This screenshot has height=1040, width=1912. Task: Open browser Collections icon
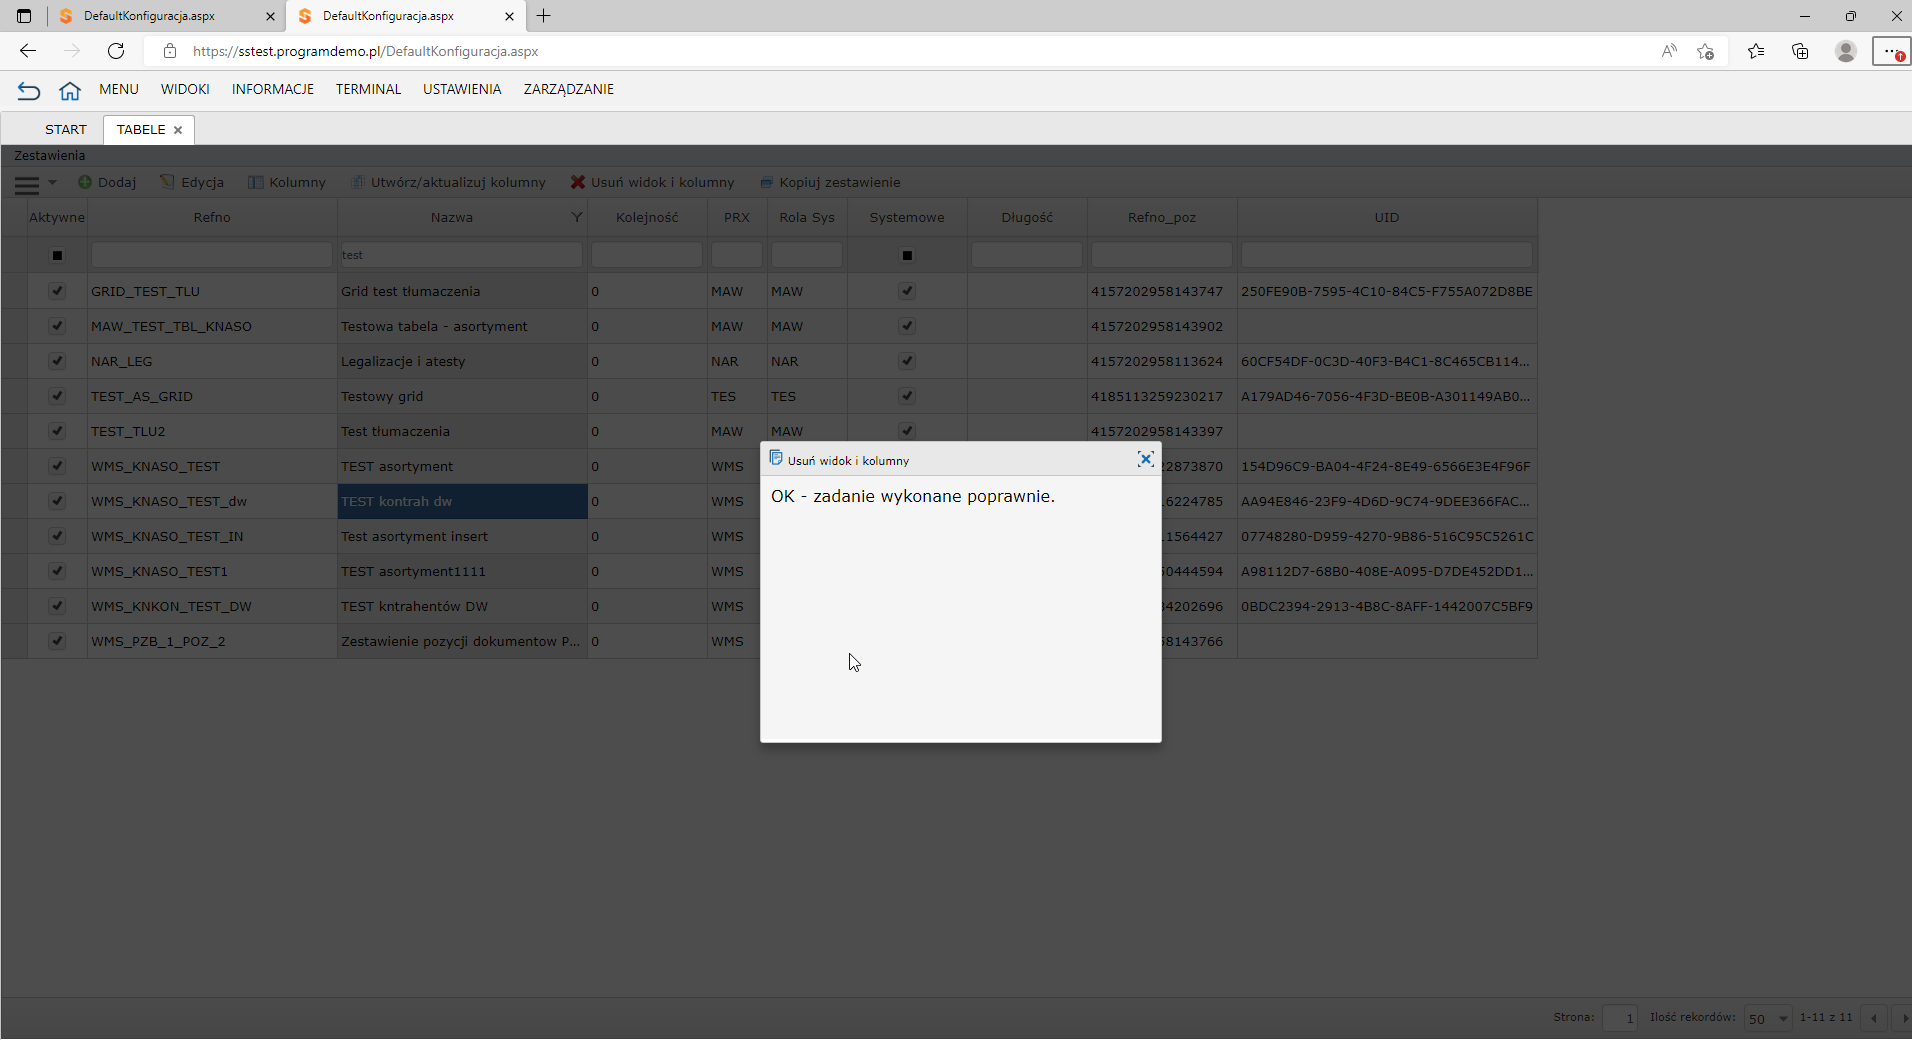1800,51
